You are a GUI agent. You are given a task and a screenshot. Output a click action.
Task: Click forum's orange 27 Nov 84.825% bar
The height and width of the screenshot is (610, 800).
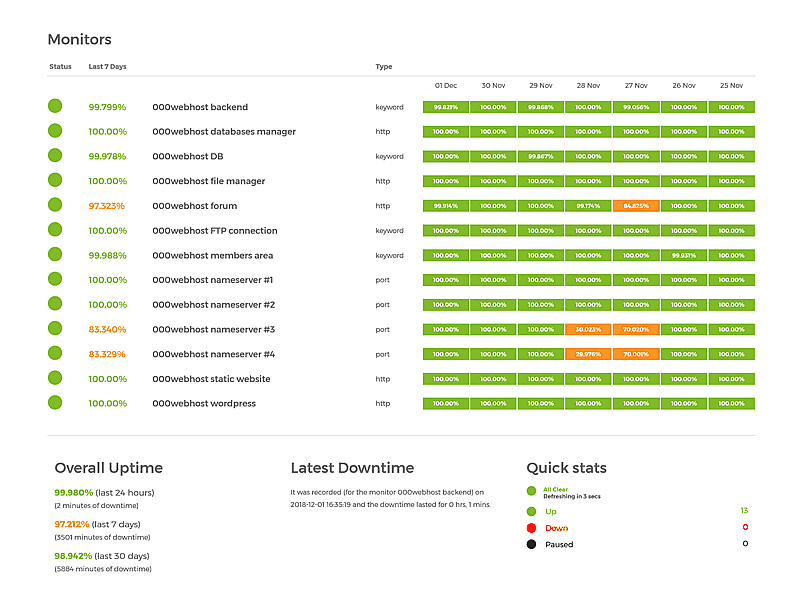pyautogui.click(x=636, y=206)
